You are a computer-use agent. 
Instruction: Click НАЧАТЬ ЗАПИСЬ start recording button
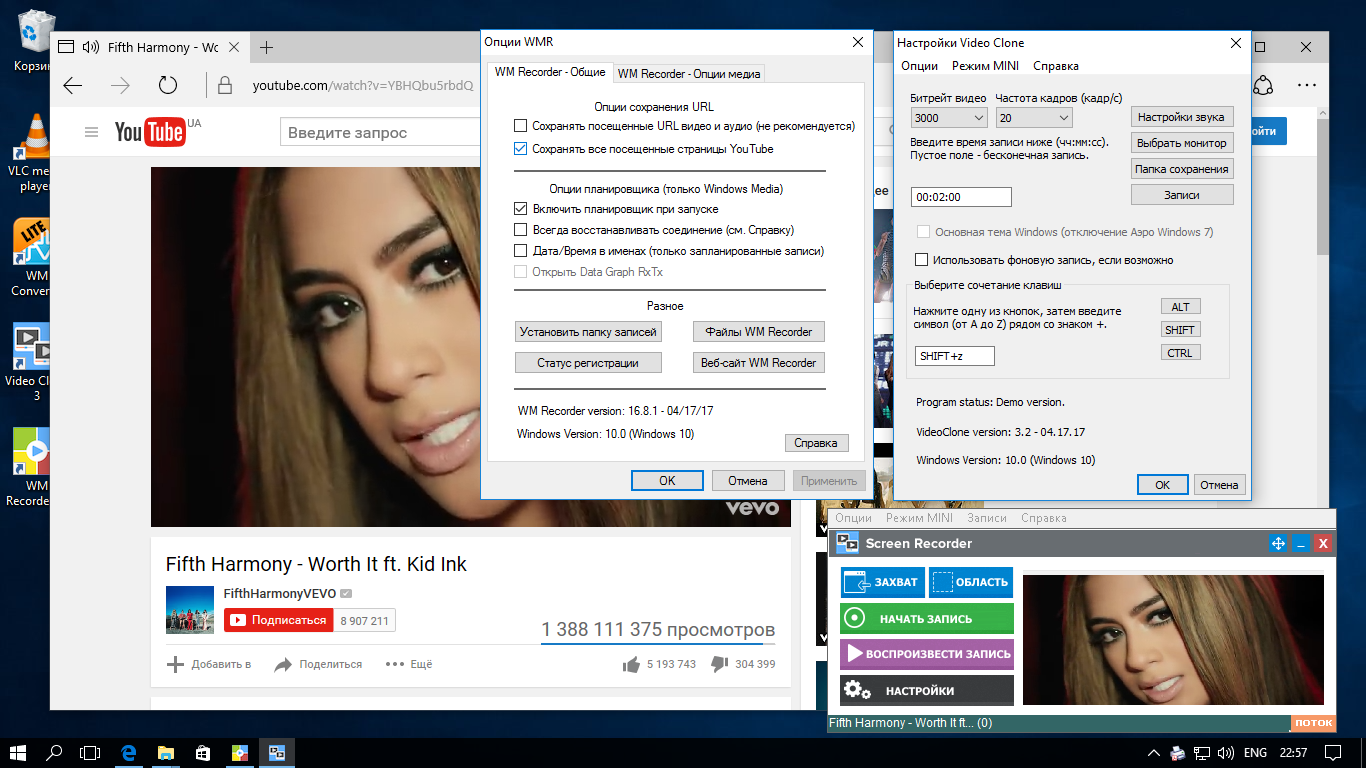(x=927, y=619)
